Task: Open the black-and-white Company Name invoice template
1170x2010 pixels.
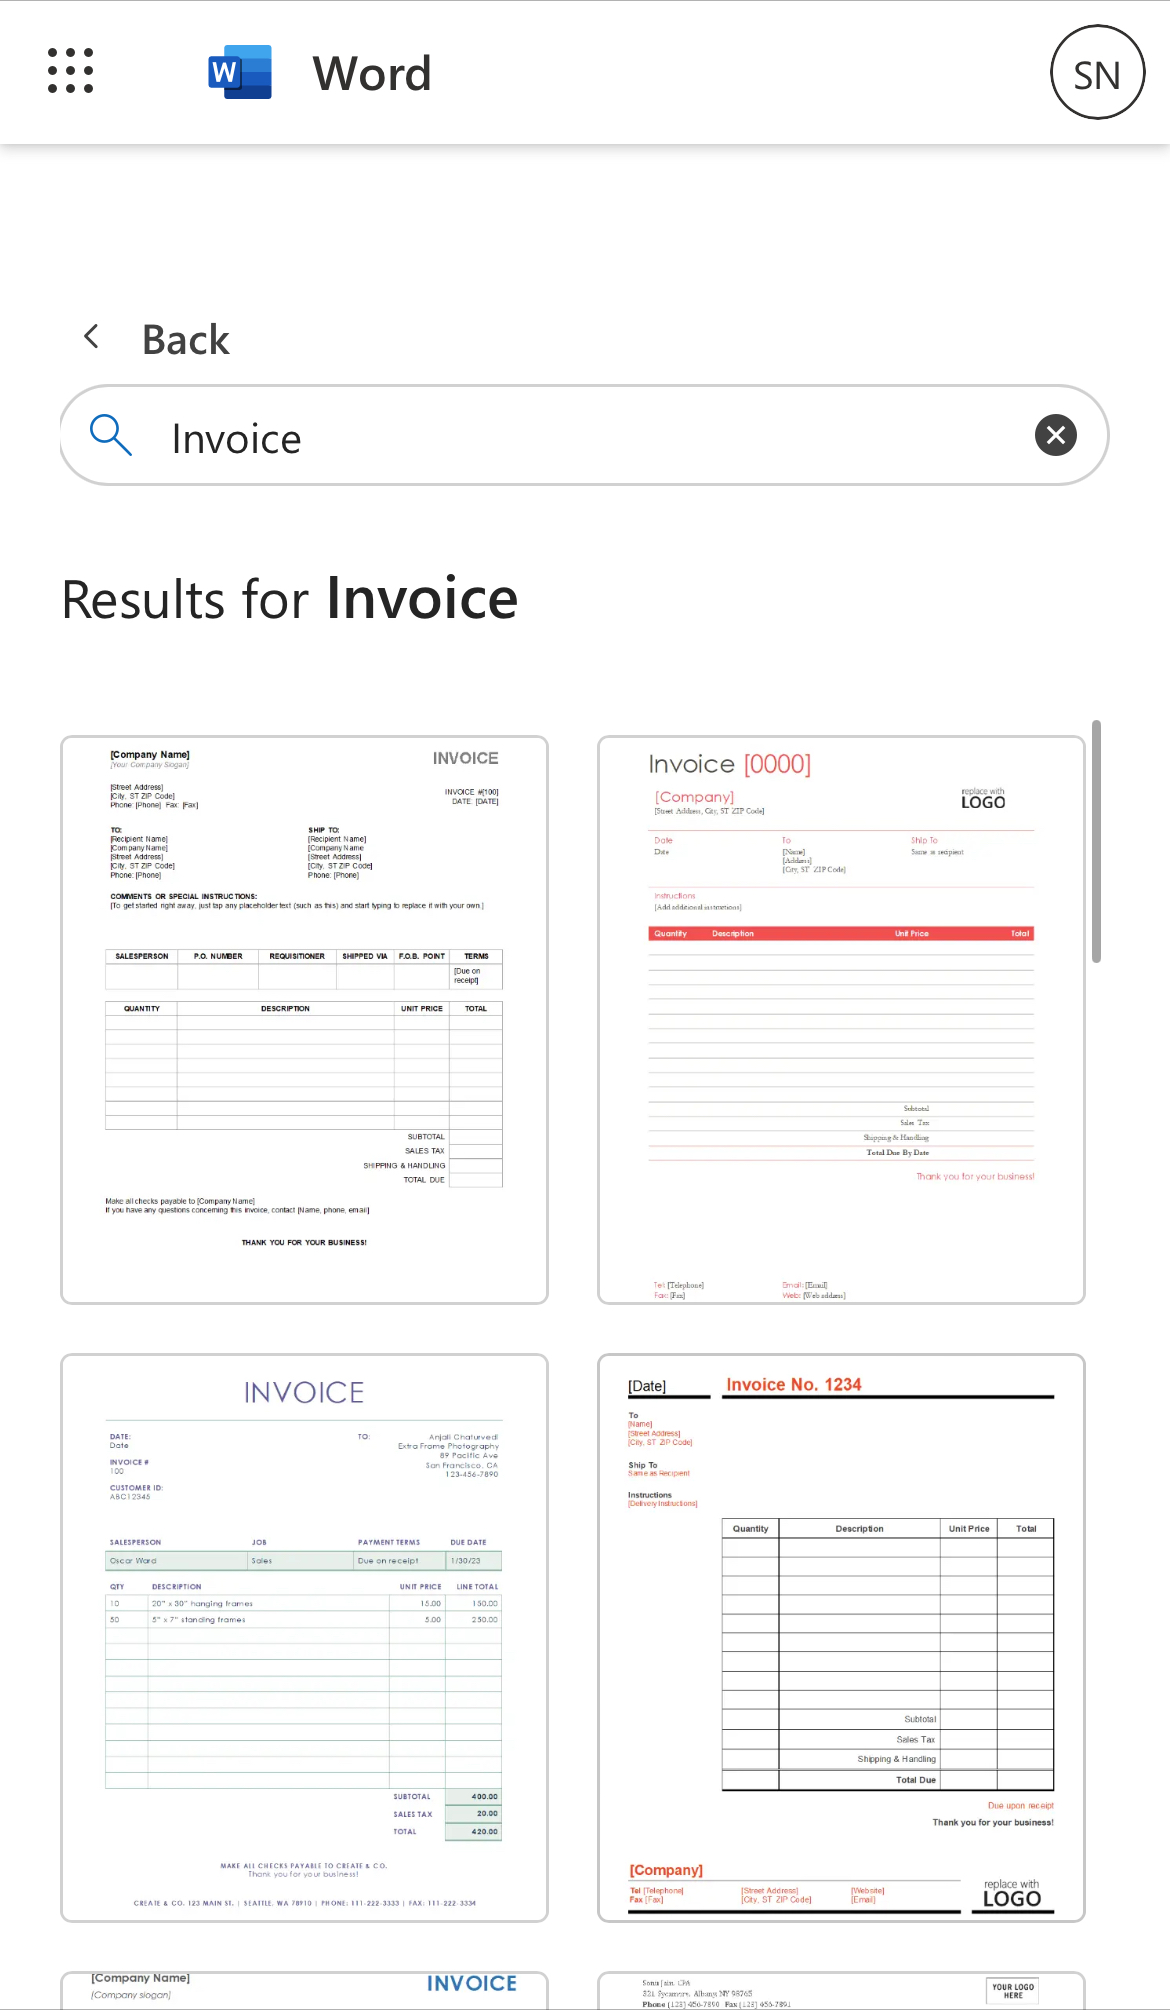Action: tap(304, 1020)
